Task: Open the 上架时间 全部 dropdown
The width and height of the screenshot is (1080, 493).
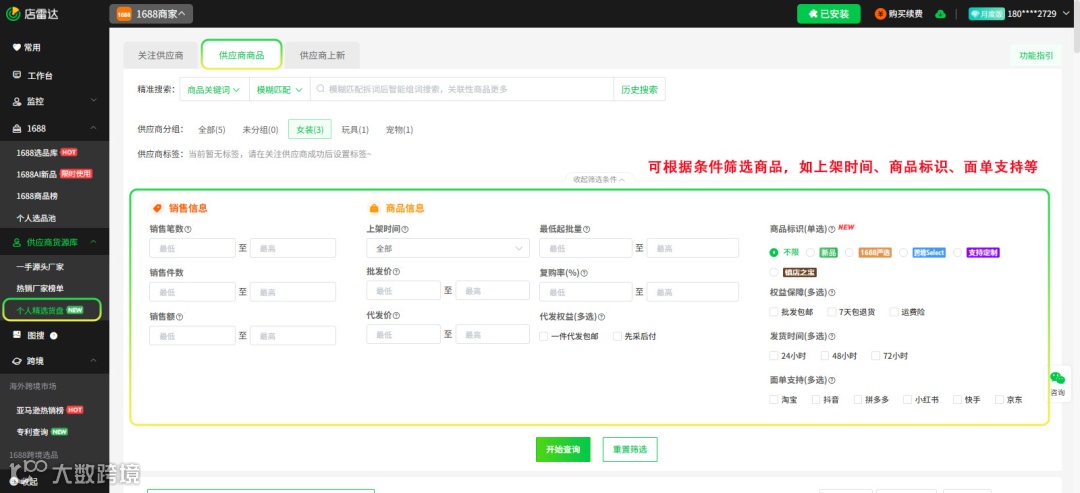Action: click(x=448, y=248)
